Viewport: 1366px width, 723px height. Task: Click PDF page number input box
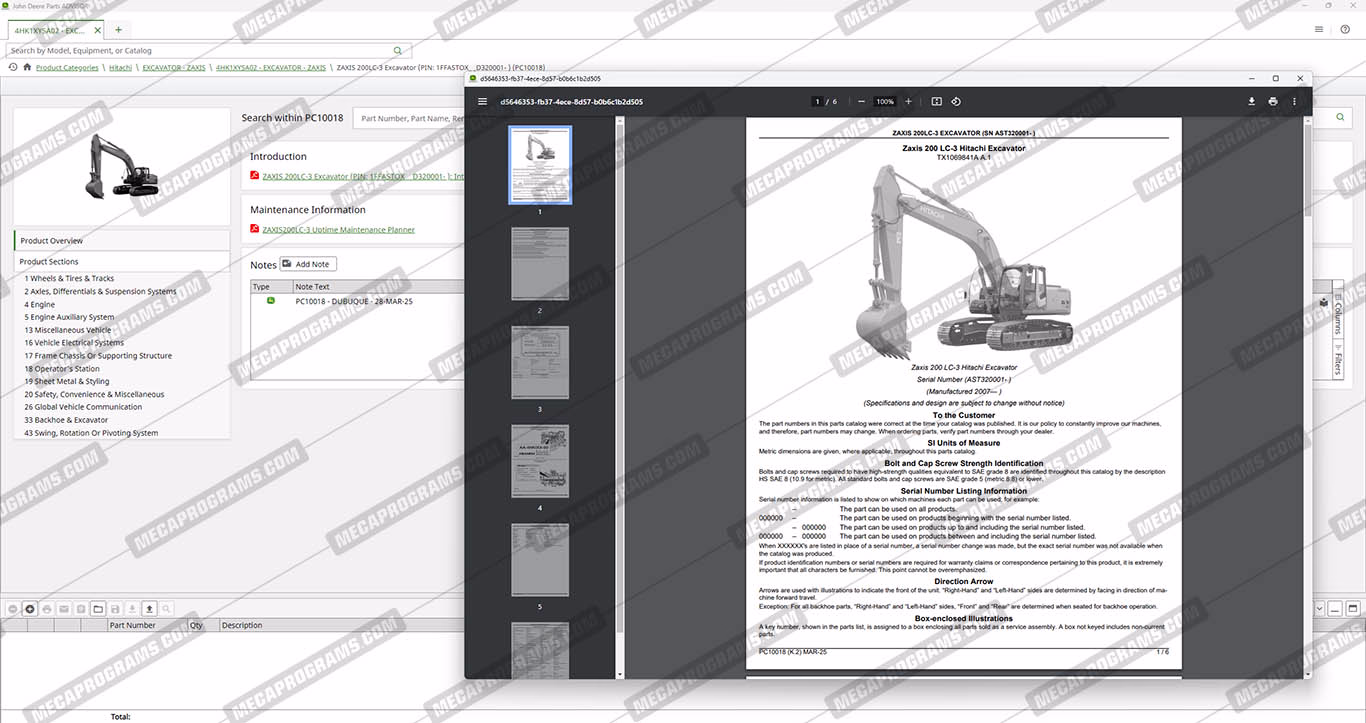click(817, 101)
